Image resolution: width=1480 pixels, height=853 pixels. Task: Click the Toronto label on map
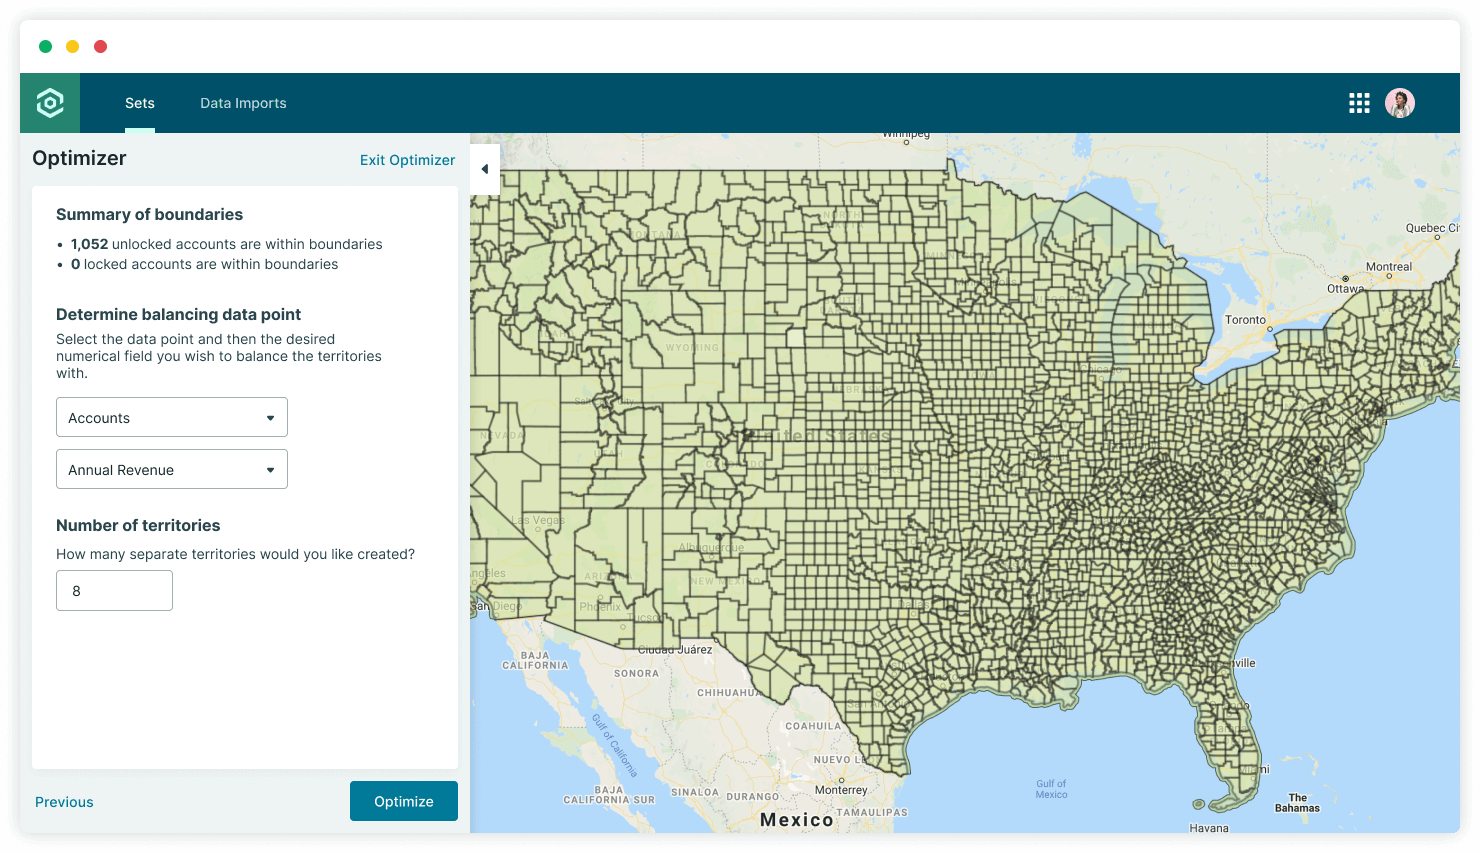click(x=1245, y=320)
